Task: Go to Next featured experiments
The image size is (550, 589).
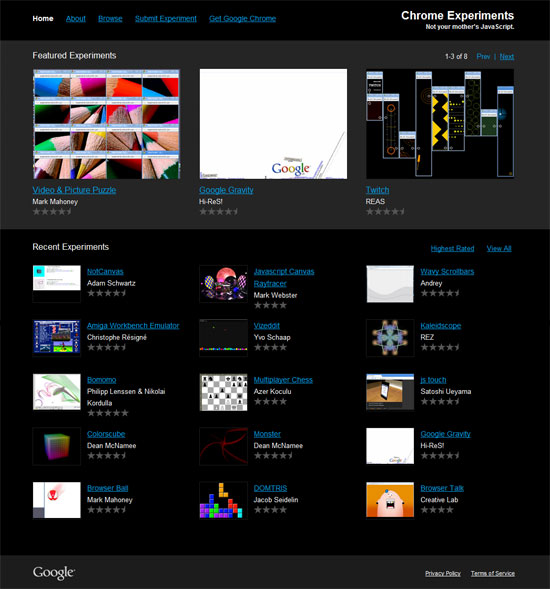Action: [507, 57]
